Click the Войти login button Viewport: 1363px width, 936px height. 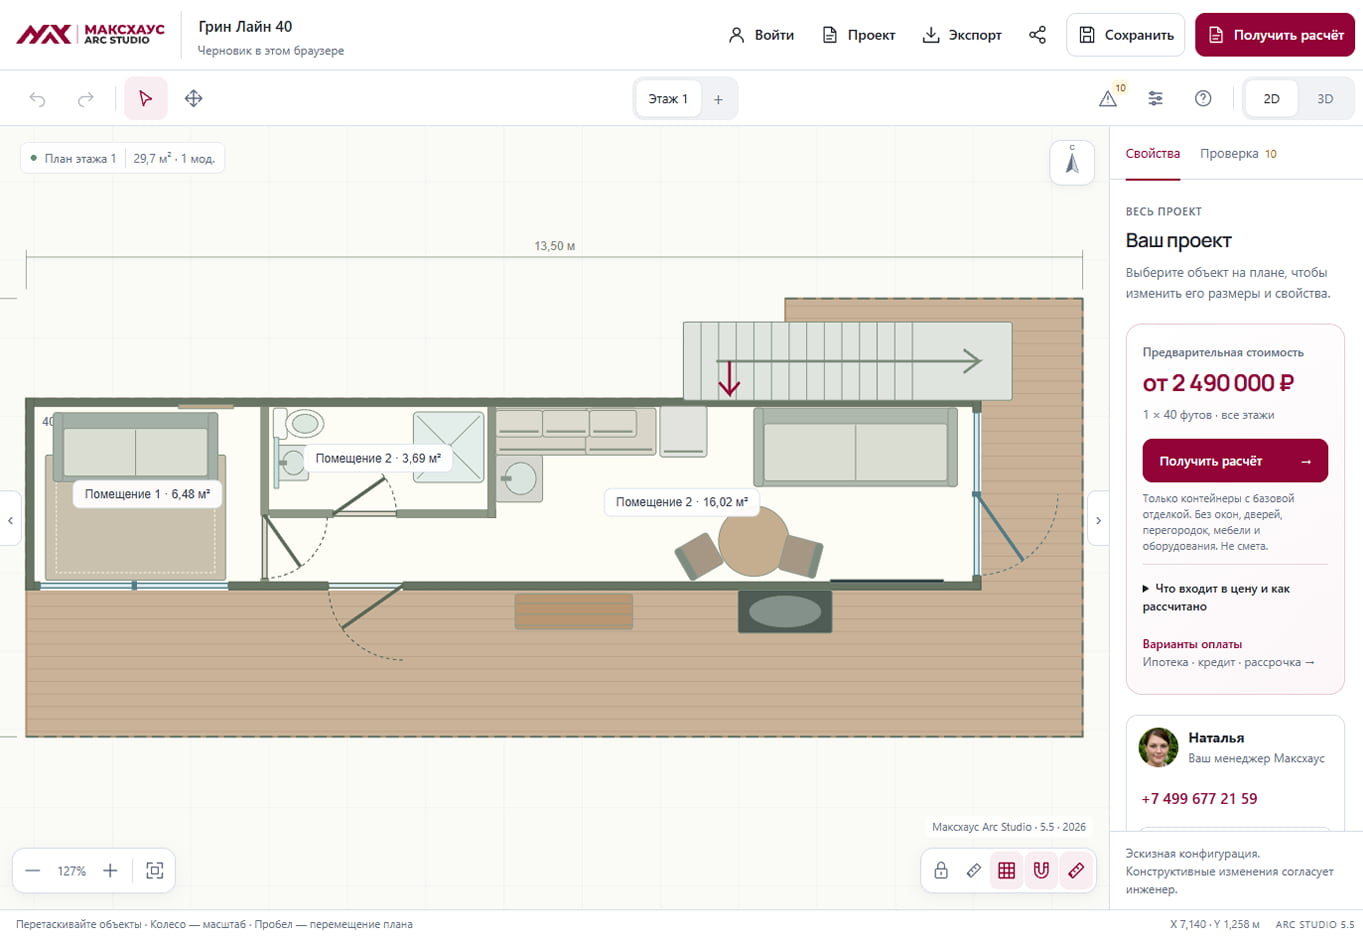pyautogui.click(x=761, y=35)
